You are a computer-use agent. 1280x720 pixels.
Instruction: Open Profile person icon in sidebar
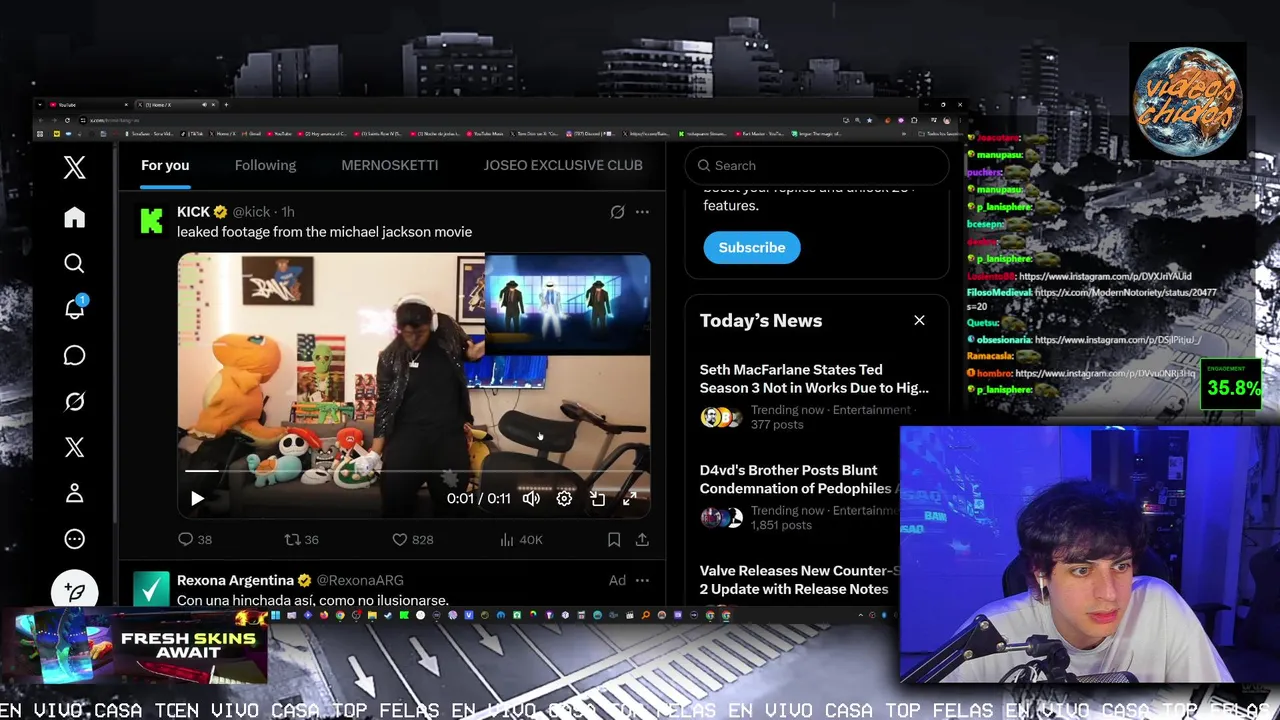74,493
